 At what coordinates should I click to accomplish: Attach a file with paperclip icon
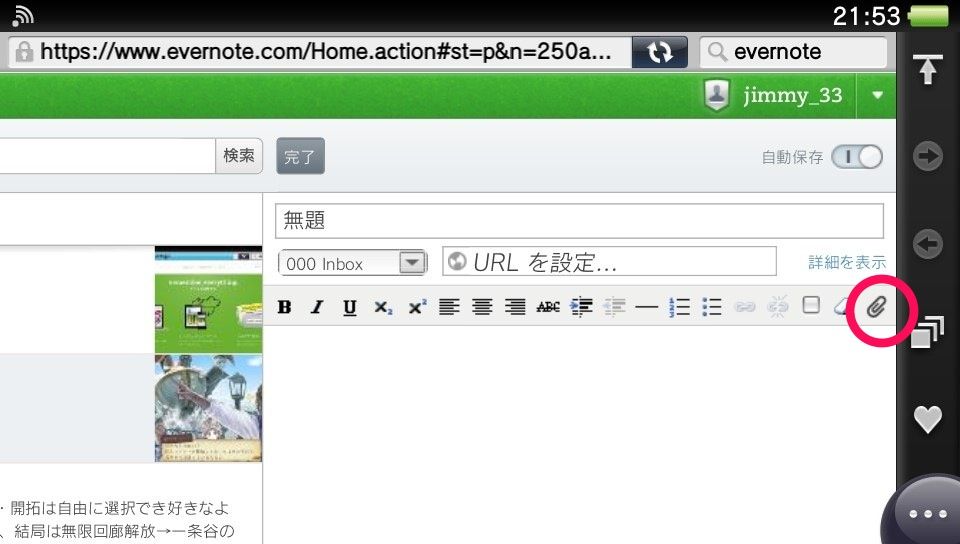[876, 307]
